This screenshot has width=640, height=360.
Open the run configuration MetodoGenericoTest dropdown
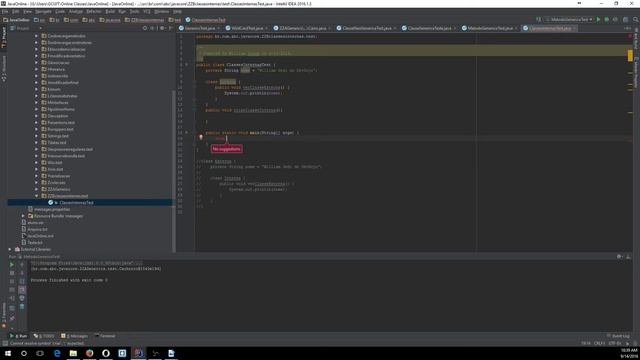click(569, 20)
